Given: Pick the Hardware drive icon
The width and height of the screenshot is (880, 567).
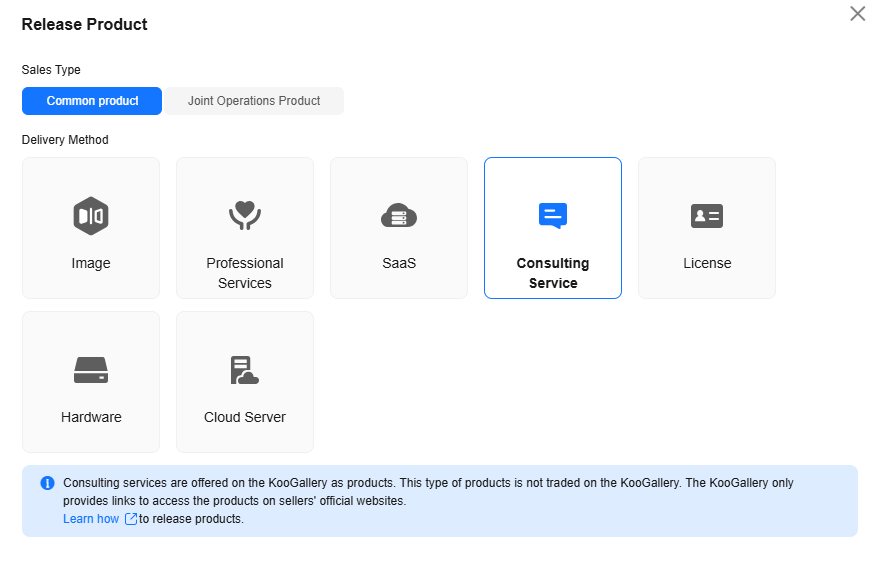Looking at the screenshot, I should [x=91, y=370].
